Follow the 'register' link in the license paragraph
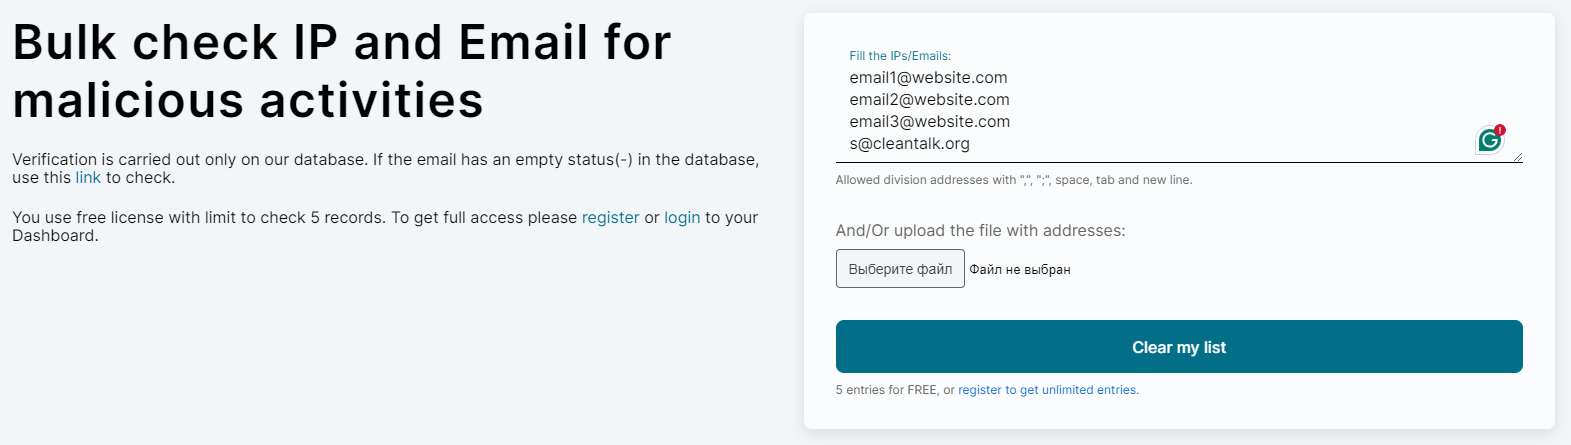Screen dimensions: 1571x445 610,218
